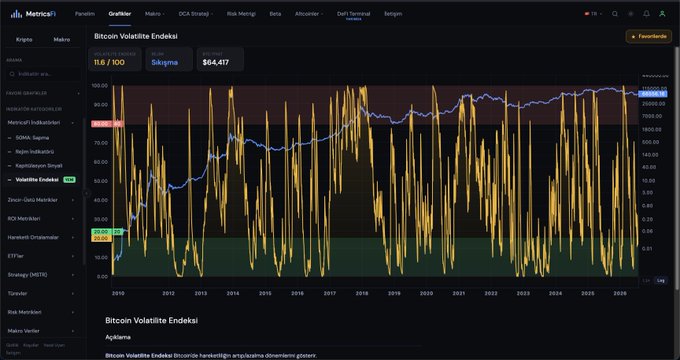This screenshot has width=680, height=360.
Task: Expand Zincir-Üstü Metrikler category
Action: click(x=41, y=200)
